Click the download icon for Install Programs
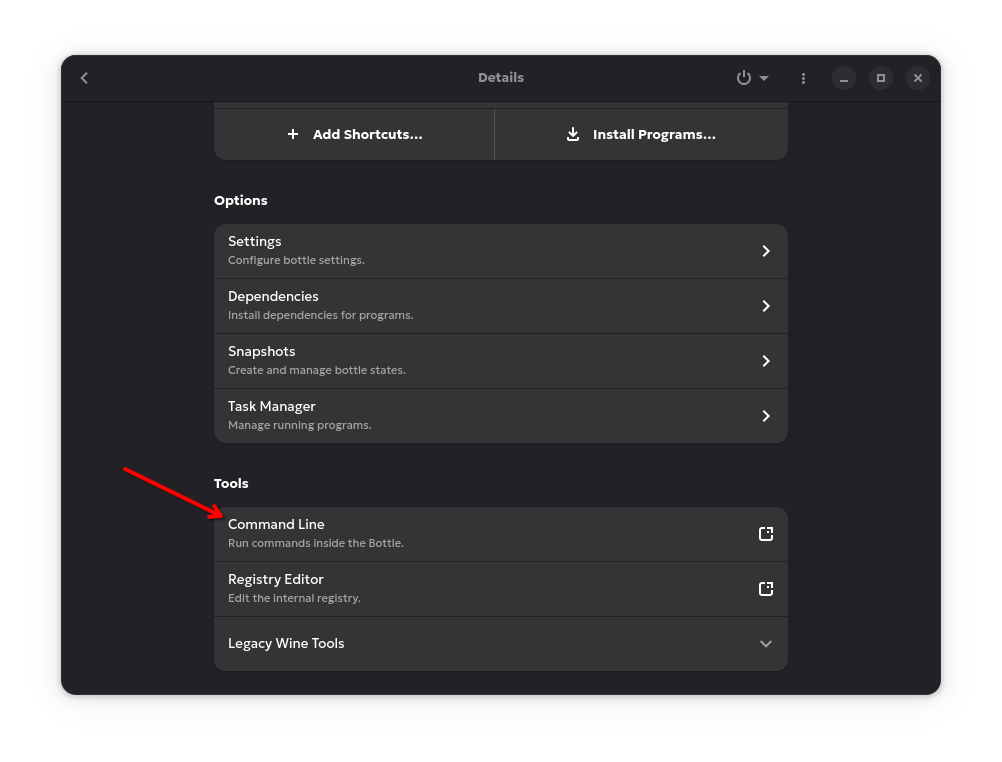 click(x=573, y=134)
